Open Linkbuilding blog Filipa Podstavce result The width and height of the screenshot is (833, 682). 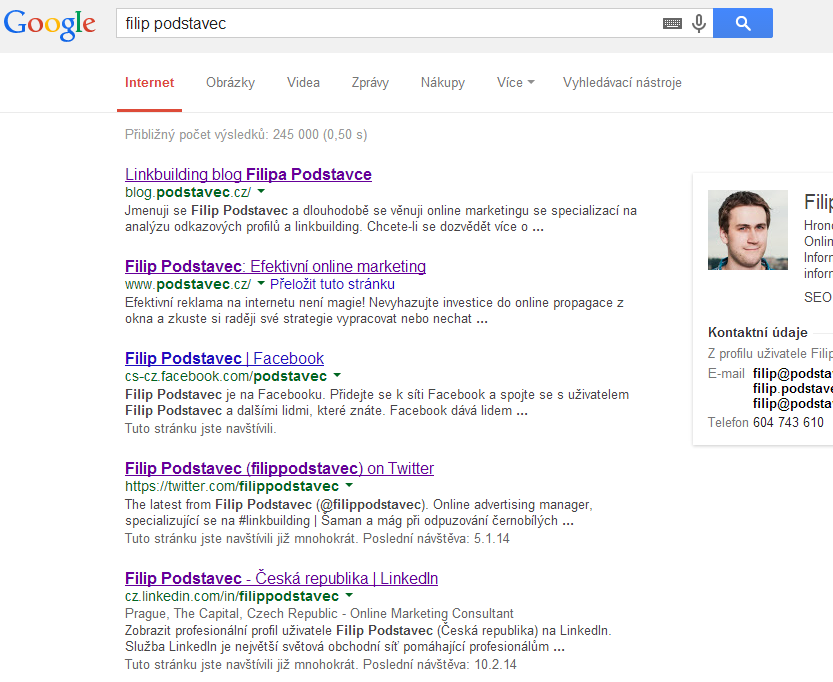[248, 174]
